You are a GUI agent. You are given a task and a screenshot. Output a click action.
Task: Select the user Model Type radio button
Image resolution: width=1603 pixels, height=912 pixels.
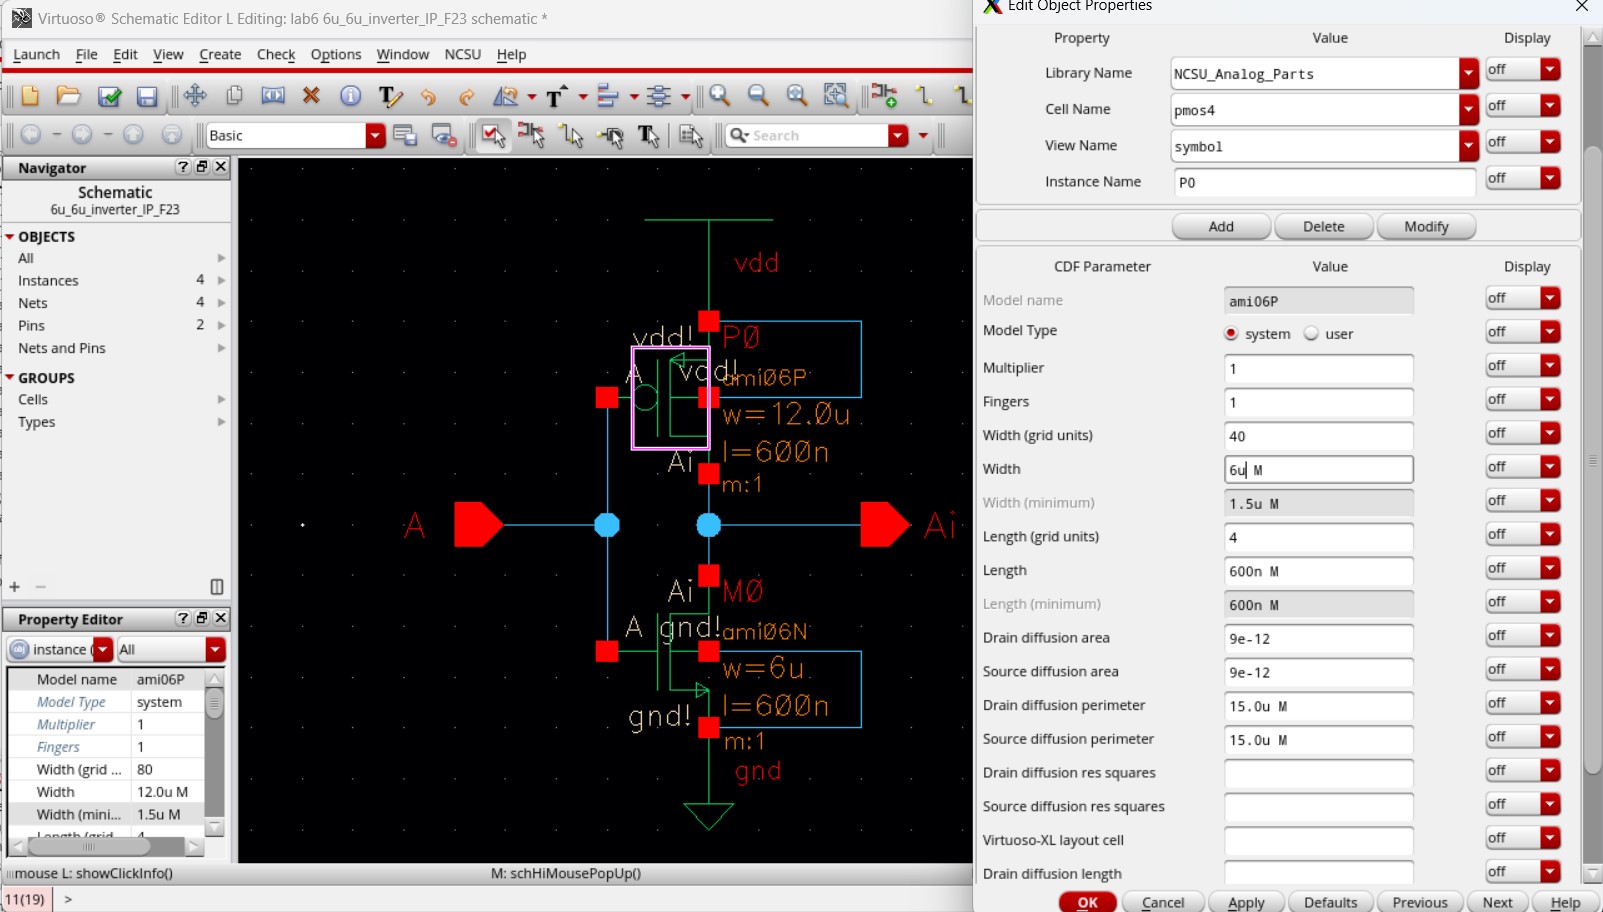[1311, 333]
